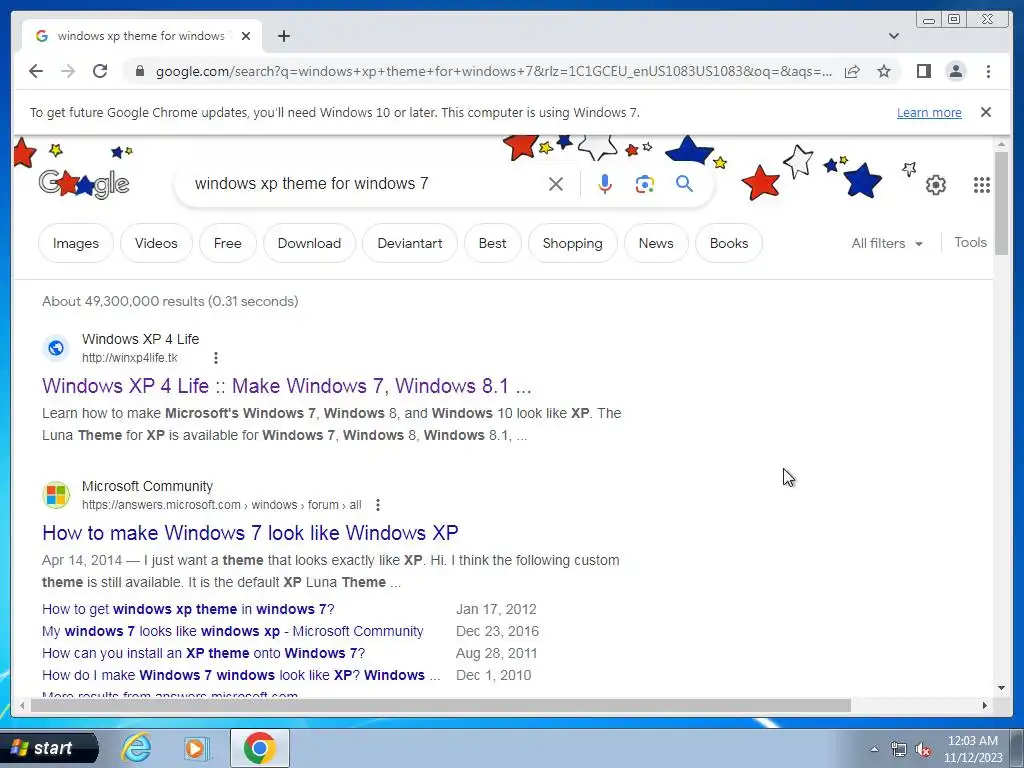Submit search with magnifier icon
This screenshot has width=1024, height=768.
coord(684,184)
